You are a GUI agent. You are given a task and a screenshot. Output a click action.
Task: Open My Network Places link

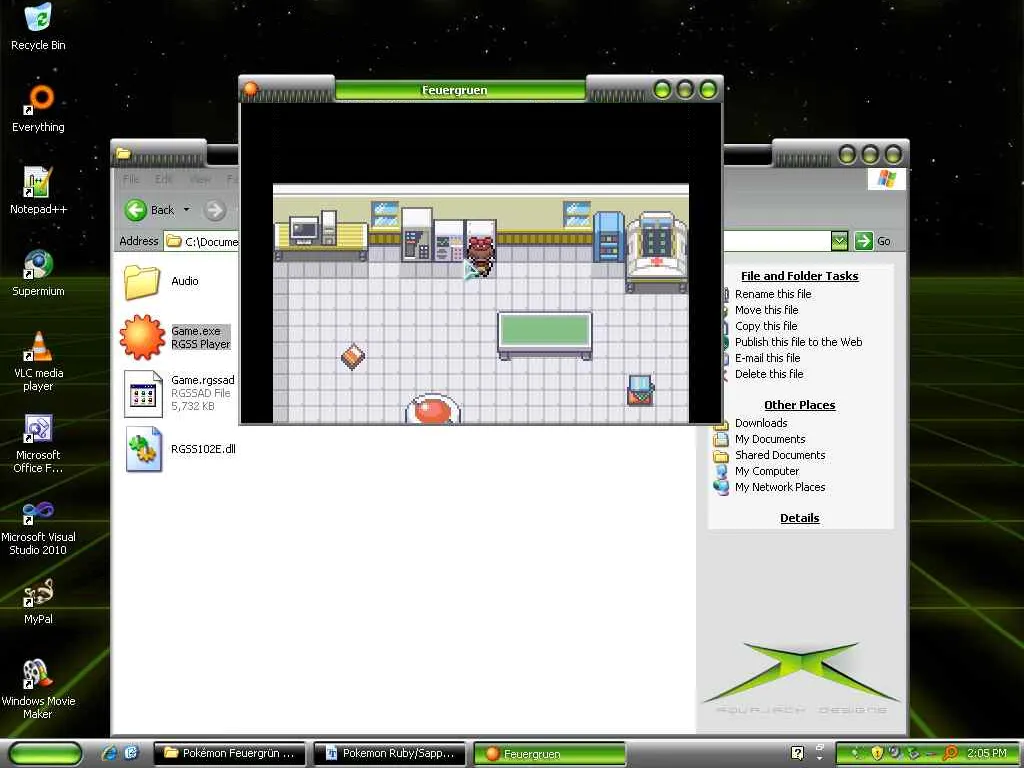(x=780, y=487)
